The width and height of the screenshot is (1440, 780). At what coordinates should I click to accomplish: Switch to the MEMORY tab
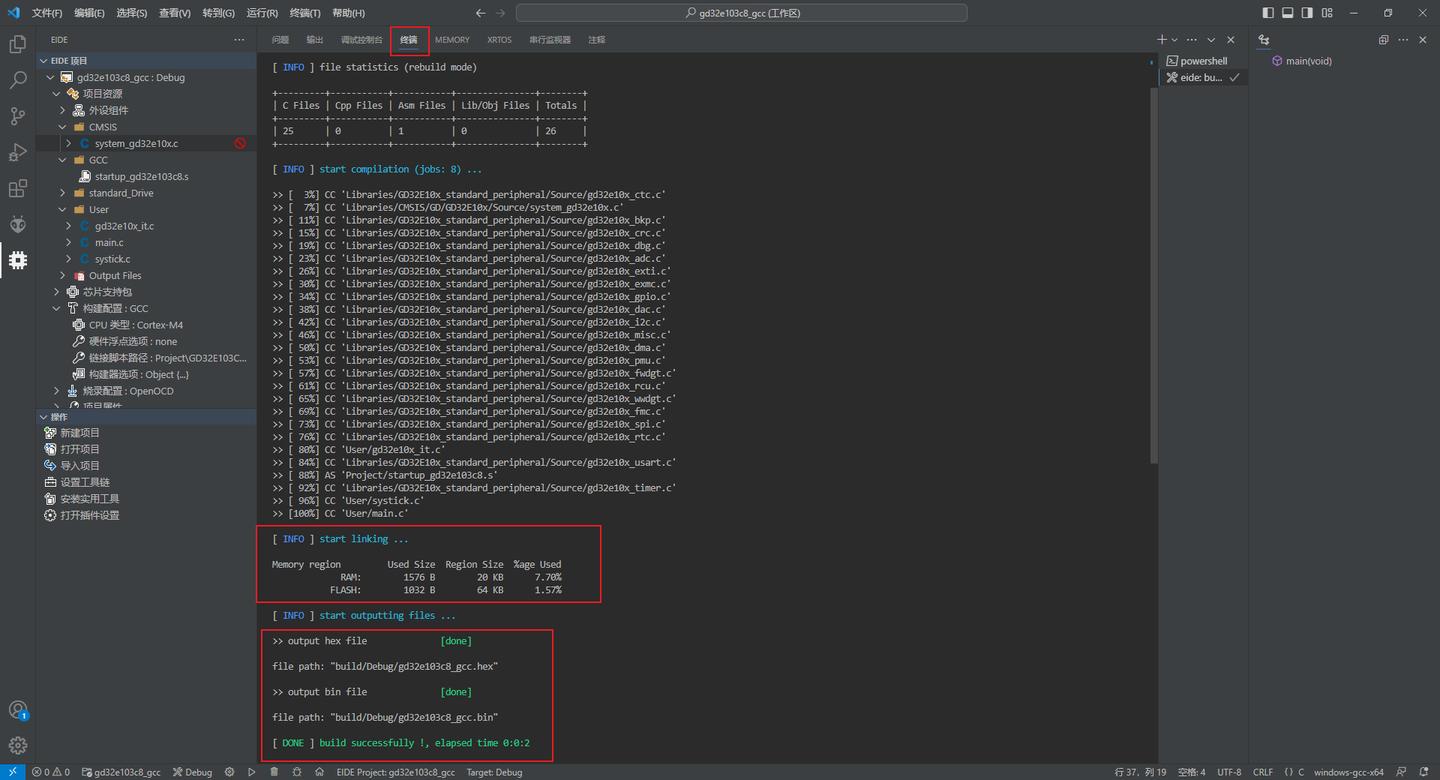pos(452,39)
